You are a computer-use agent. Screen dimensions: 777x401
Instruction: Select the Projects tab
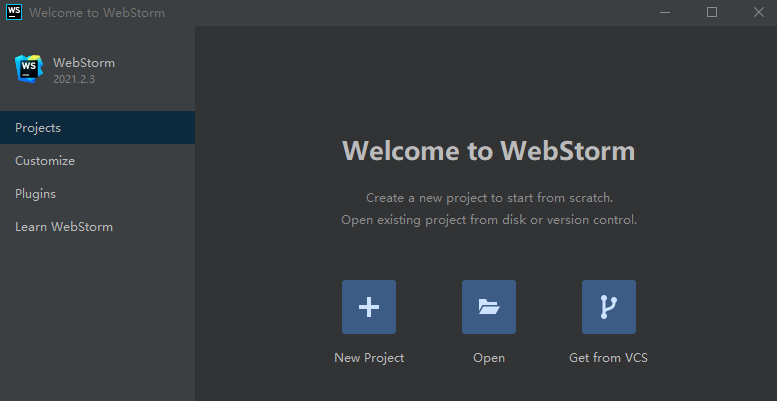[97, 127]
